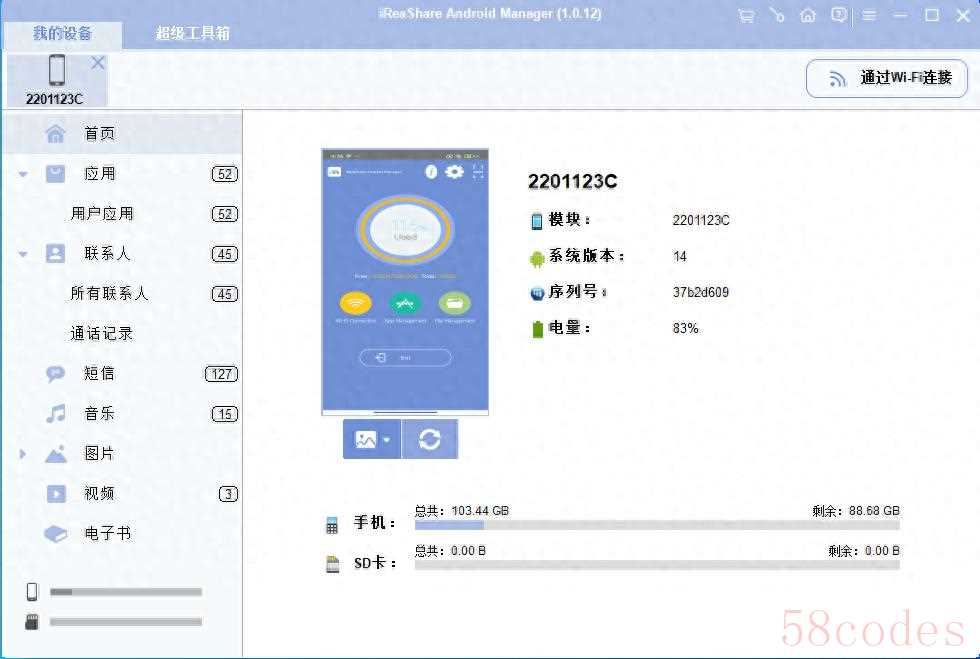Click the 手机 storage progress bar

[x=657, y=525]
